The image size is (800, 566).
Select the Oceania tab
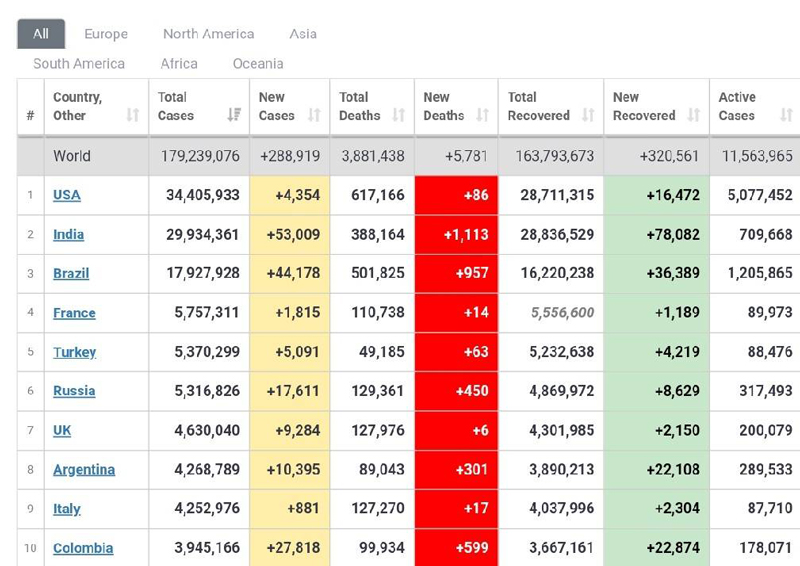tap(258, 63)
